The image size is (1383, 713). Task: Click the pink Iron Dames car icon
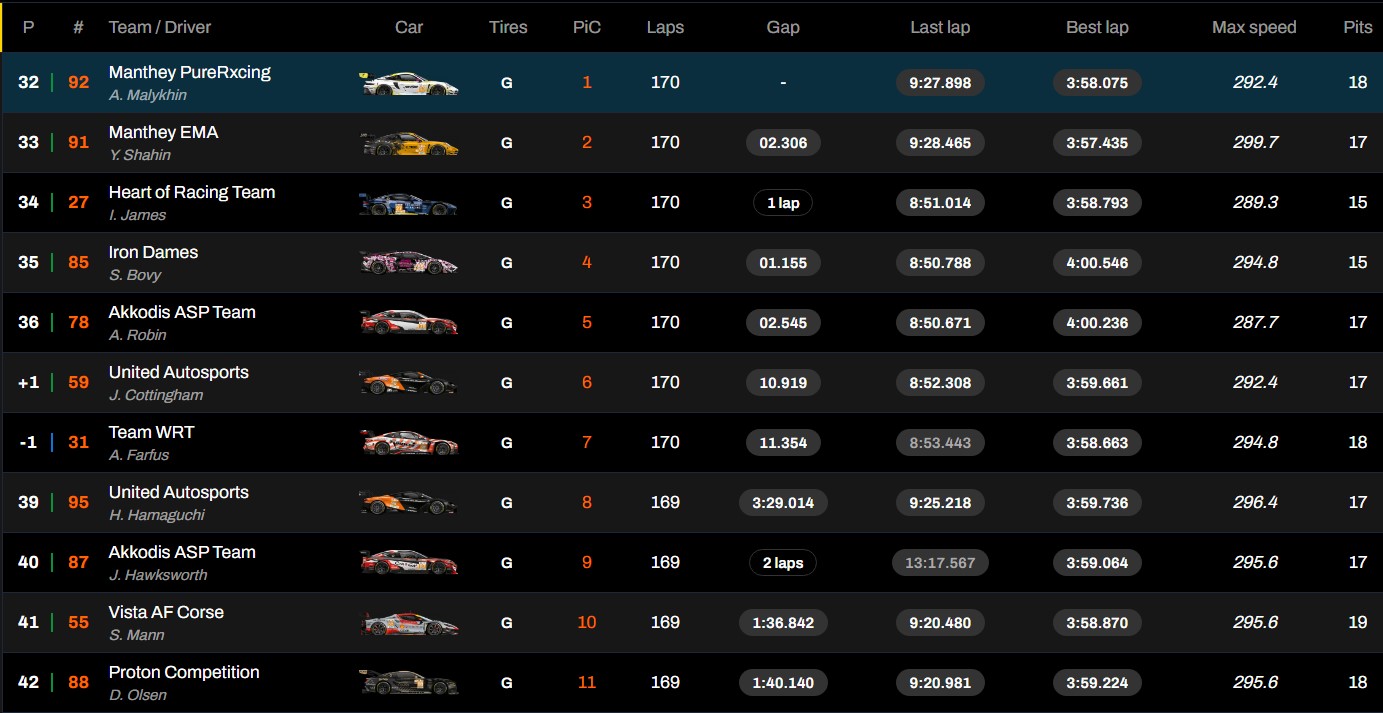409,263
